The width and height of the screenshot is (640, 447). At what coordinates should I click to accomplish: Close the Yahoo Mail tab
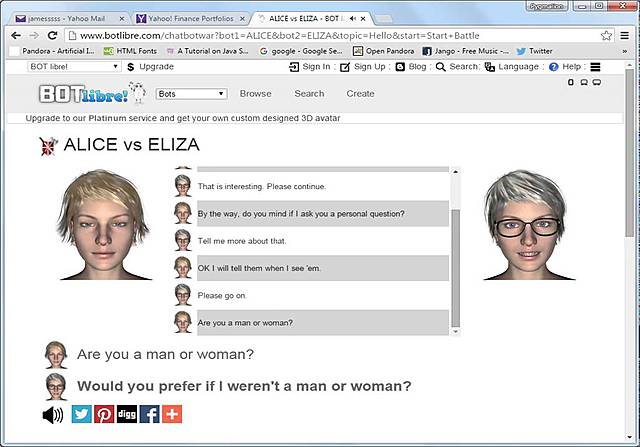(x=122, y=18)
